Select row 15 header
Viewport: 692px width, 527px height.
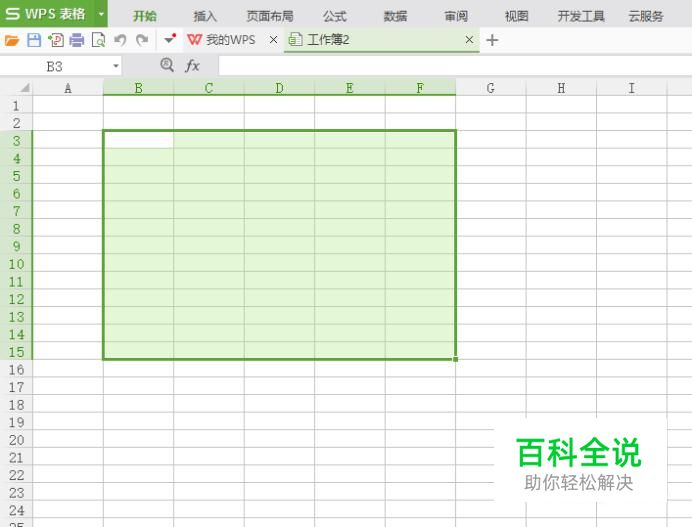[x=16, y=352]
